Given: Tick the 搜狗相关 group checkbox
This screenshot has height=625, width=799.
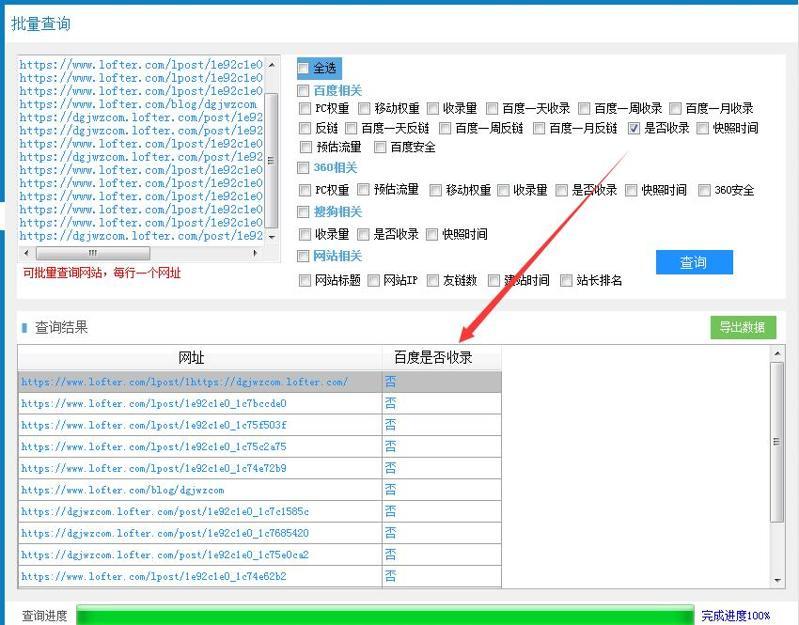Looking at the screenshot, I should tap(304, 212).
